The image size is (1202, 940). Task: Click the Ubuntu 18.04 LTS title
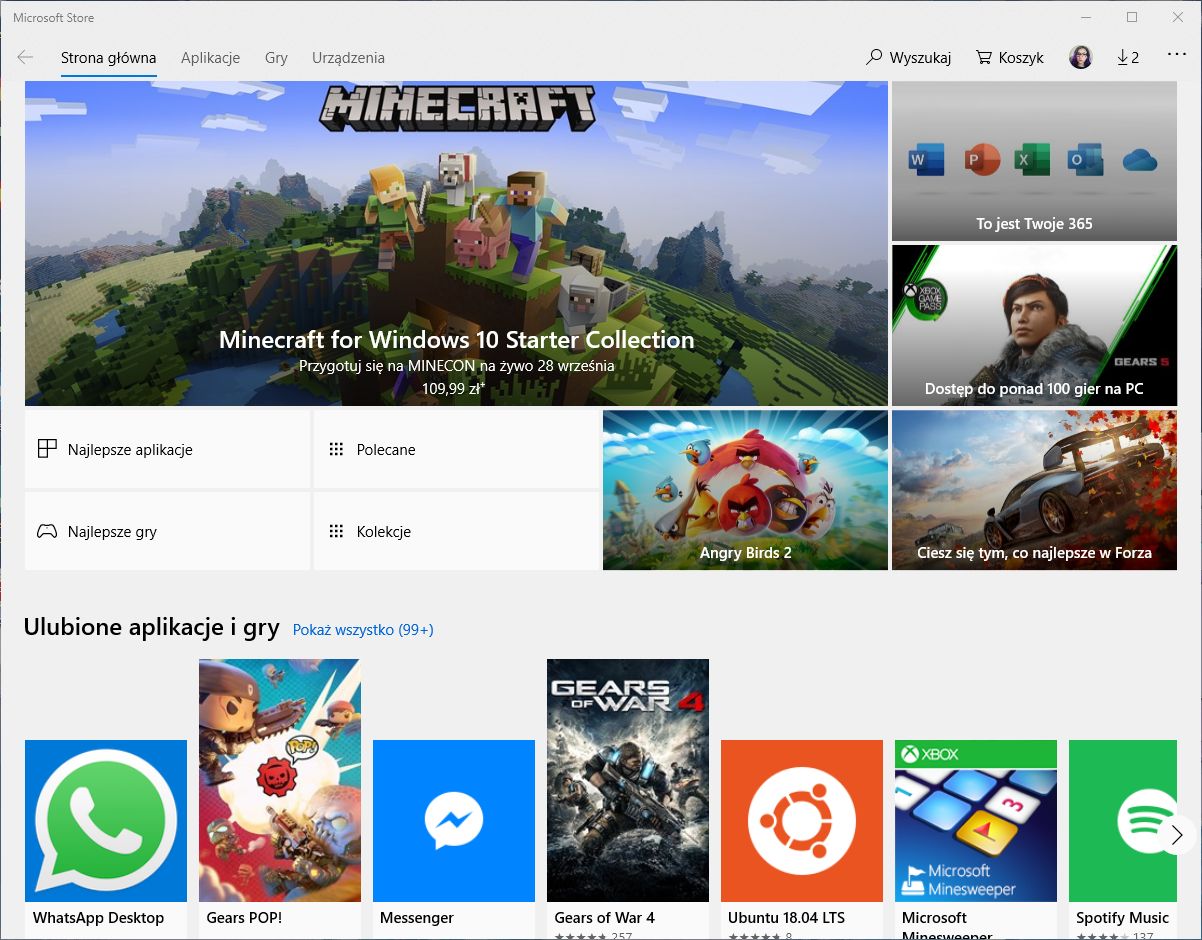[x=787, y=917]
